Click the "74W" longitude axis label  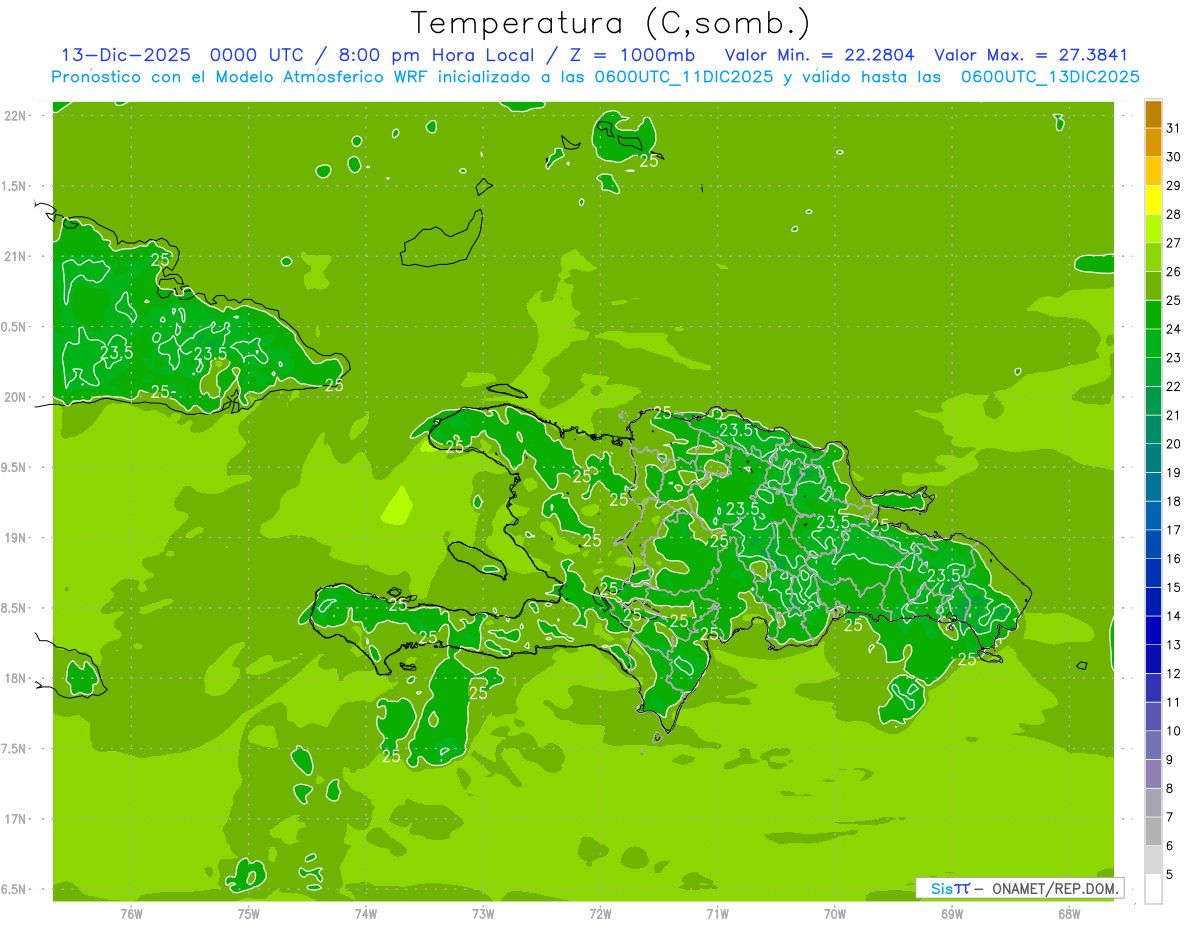coord(366,914)
